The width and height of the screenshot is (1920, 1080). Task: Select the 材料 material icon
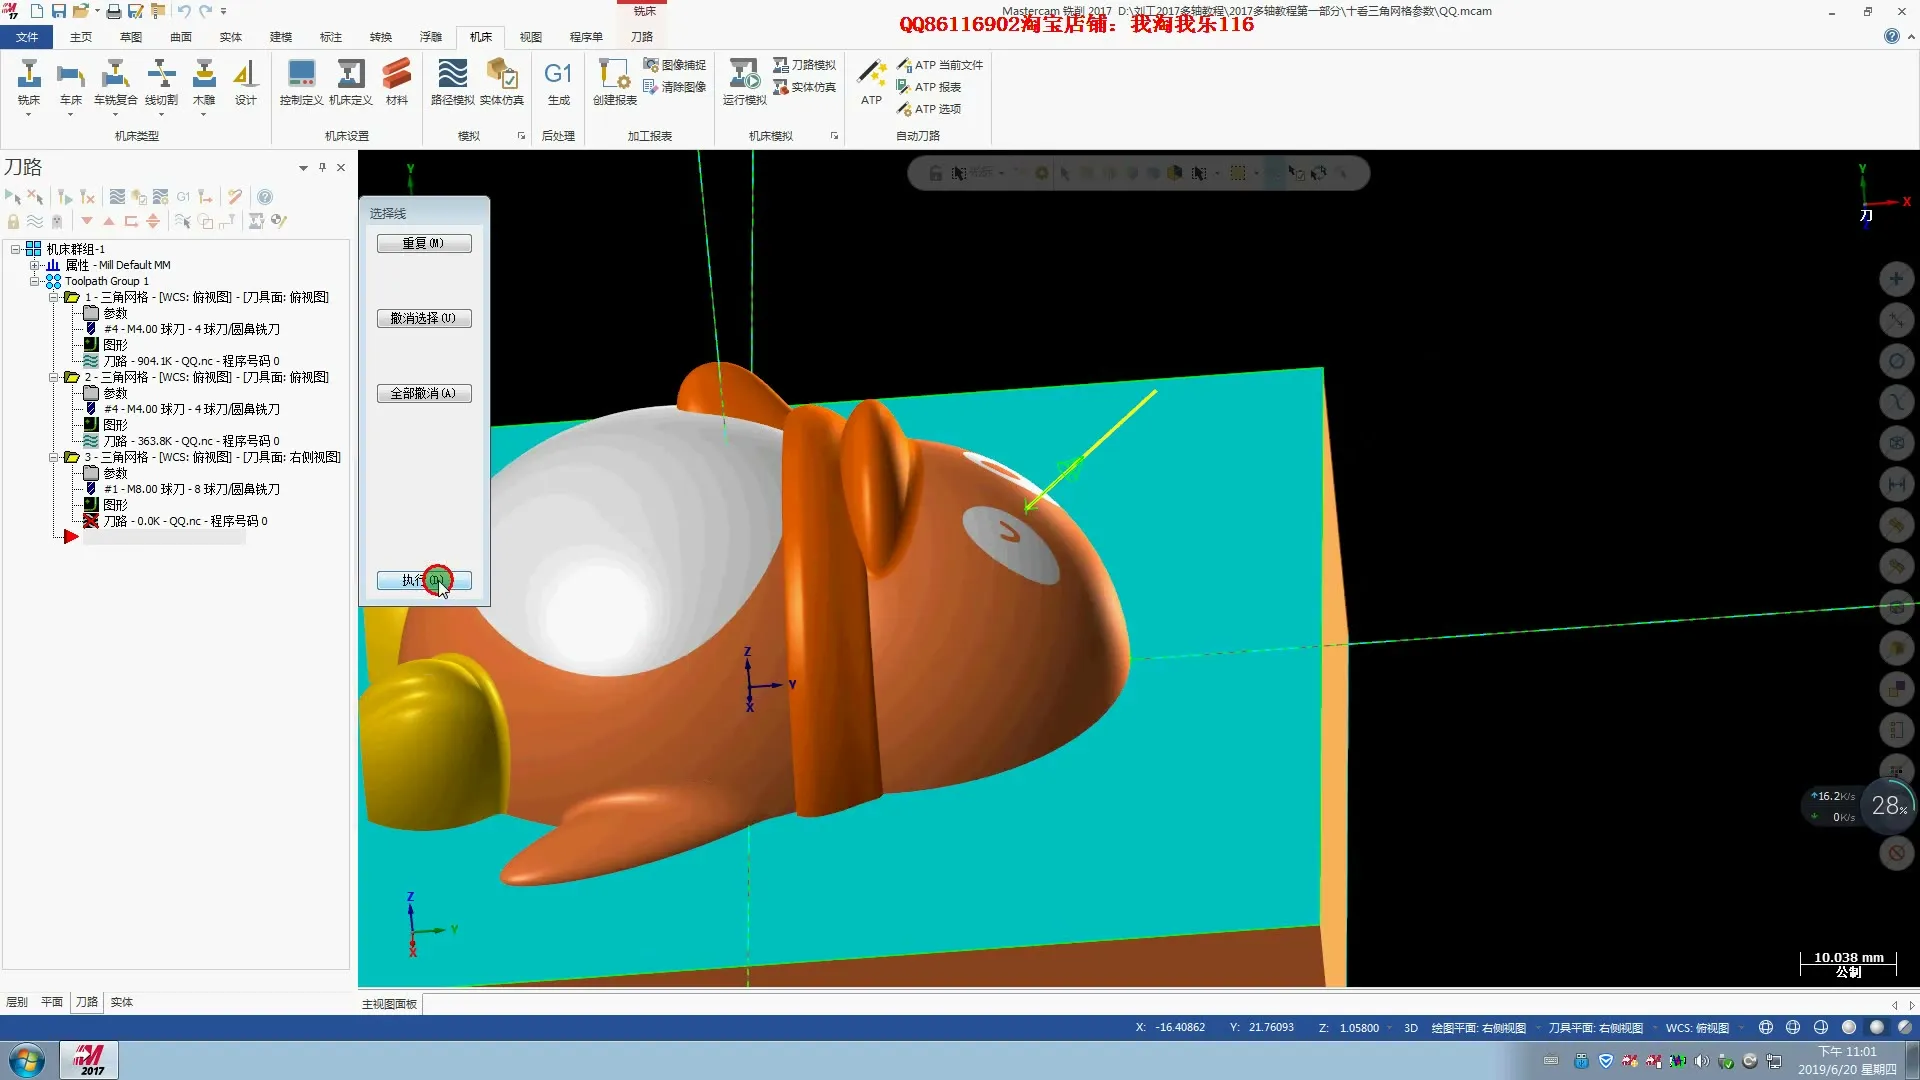[397, 80]
